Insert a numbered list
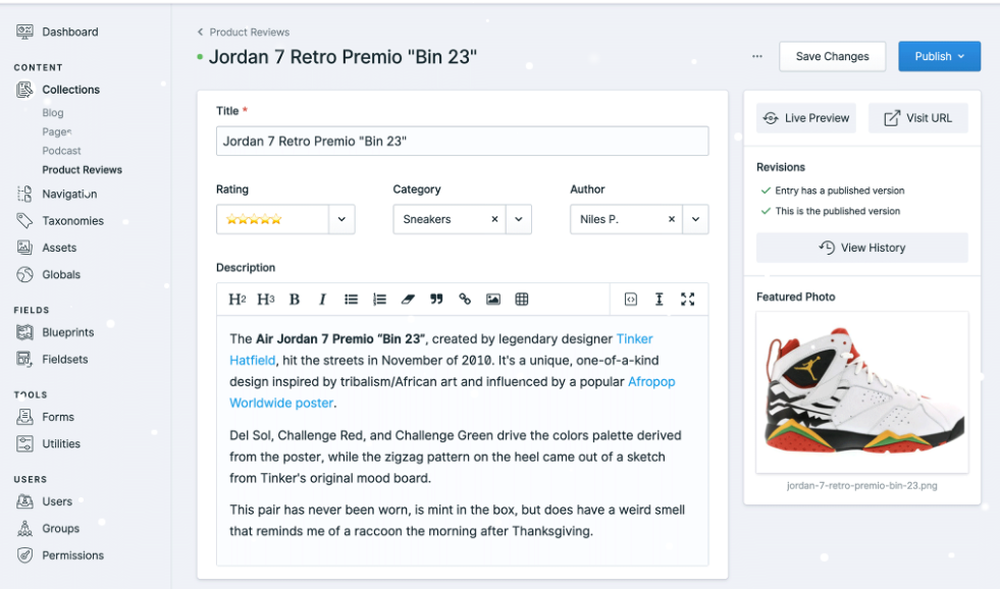This screenshot has width=1000, height=589. coord(379,299)
